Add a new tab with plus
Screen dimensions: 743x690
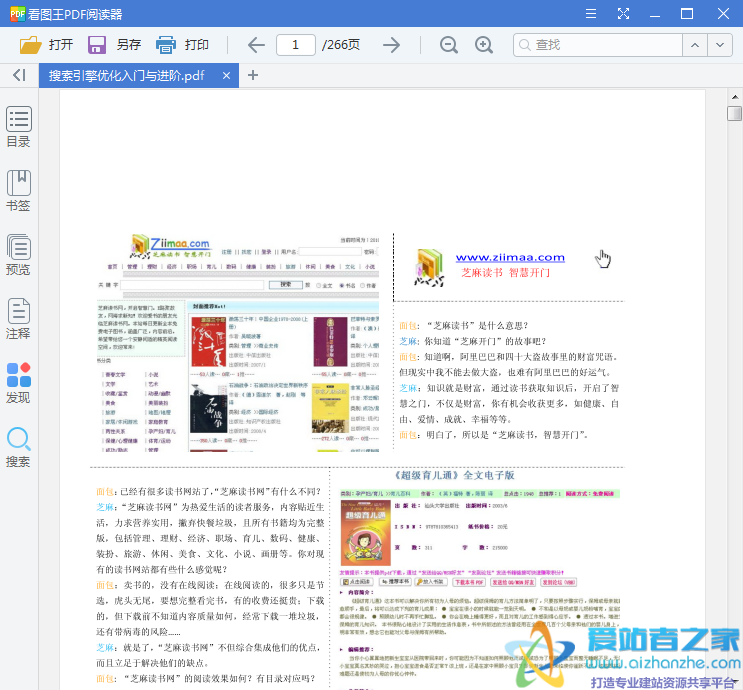[253, 75]
